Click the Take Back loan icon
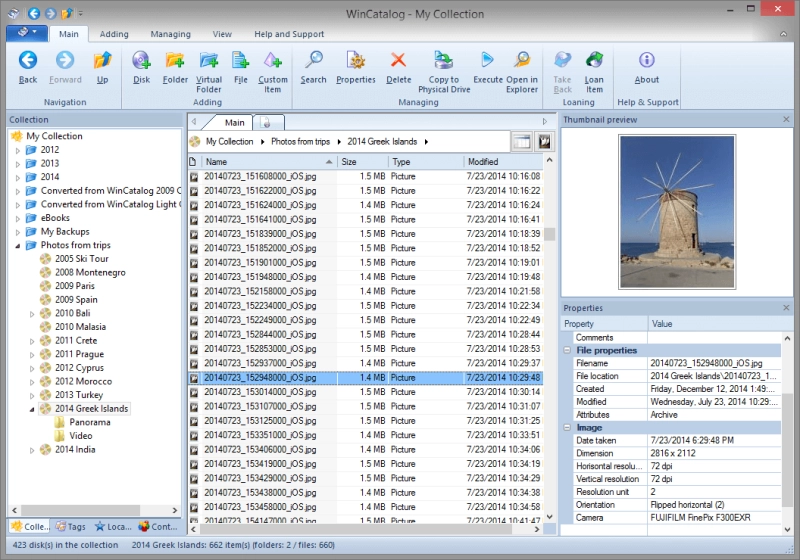Screen dimensions: 800x560 (x=562, y=60)
